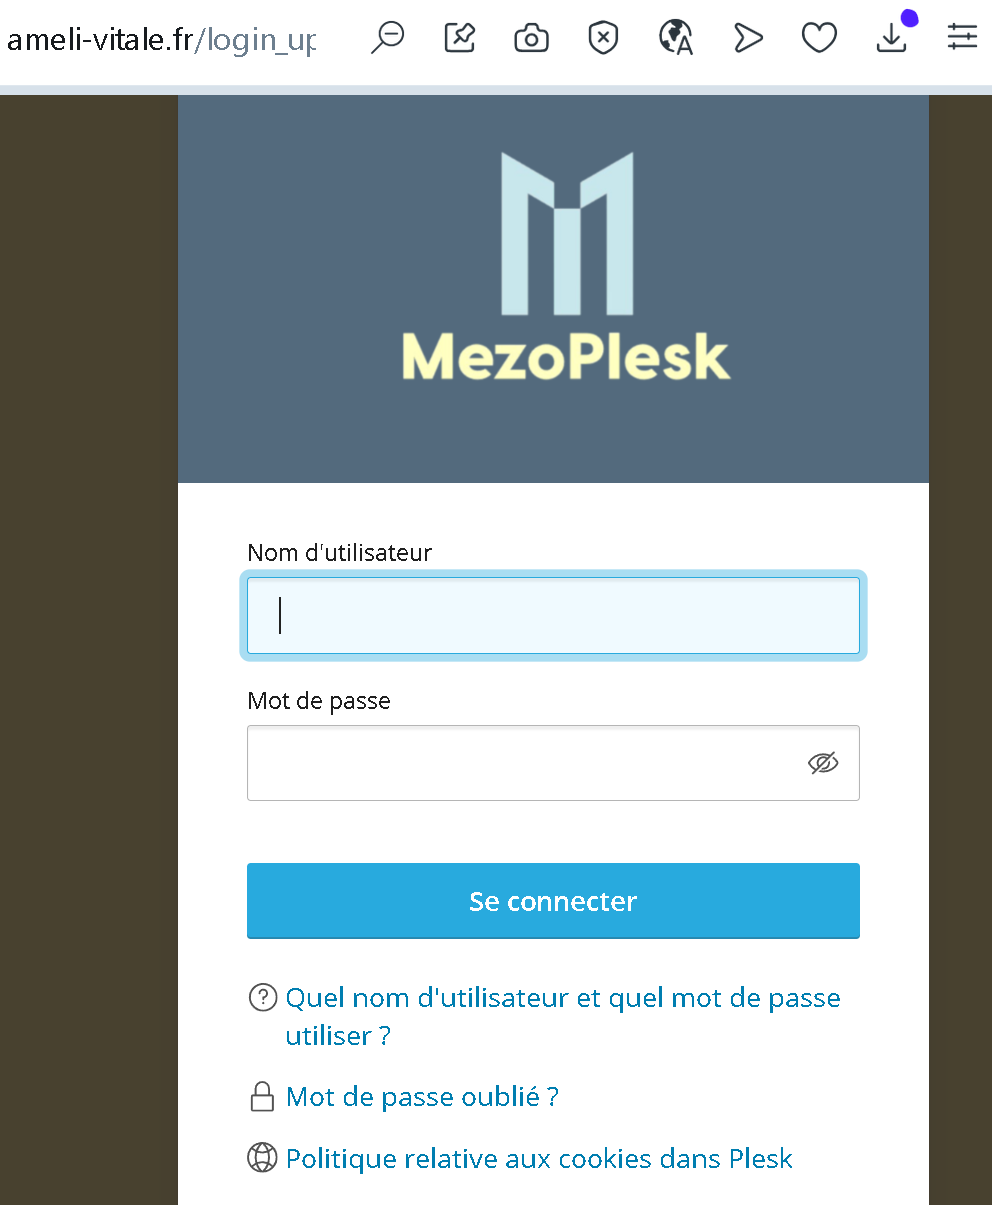Click the ameli-vitale.fr address bar
Screen dimensions: 992x1205
[x=160, y=40]
